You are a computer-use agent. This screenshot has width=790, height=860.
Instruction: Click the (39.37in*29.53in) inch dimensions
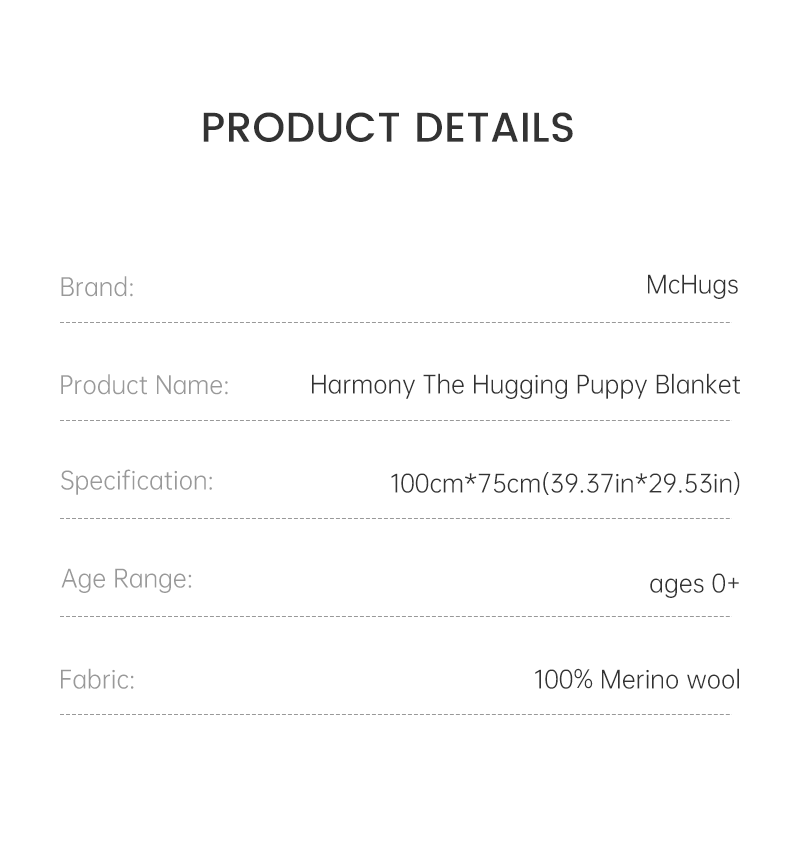(641, 484)
